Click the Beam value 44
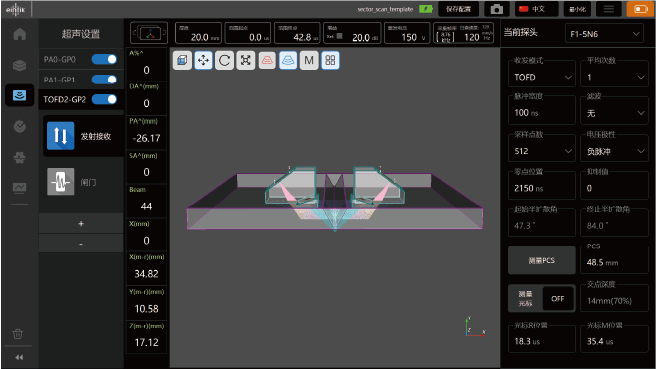This screenshot has width=656, height=369. 146,206
